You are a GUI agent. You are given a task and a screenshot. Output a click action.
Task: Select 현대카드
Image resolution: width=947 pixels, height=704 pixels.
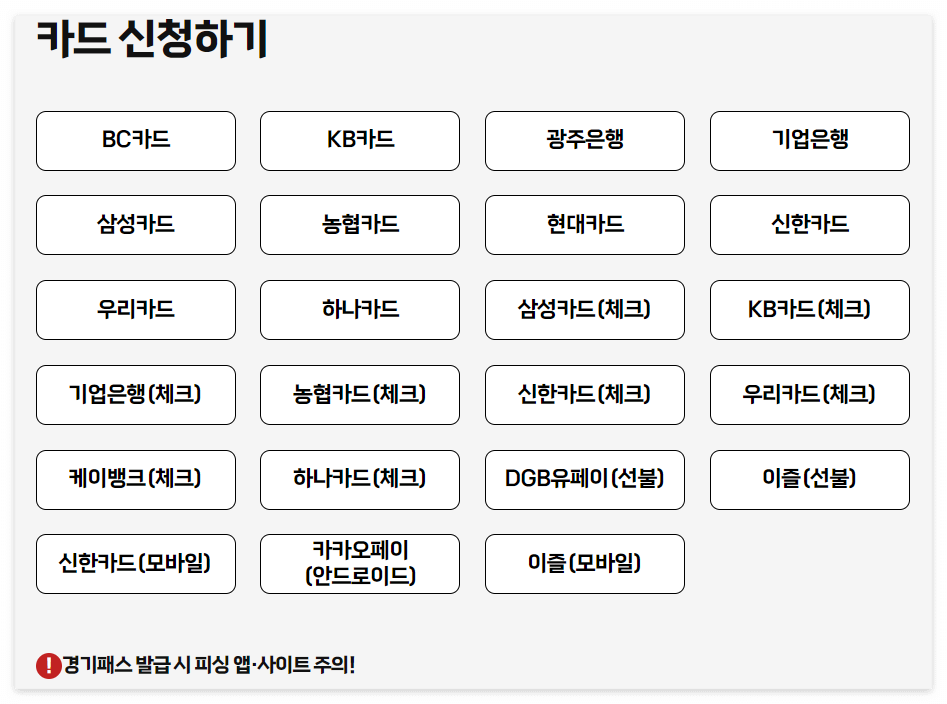pos(584,225)
